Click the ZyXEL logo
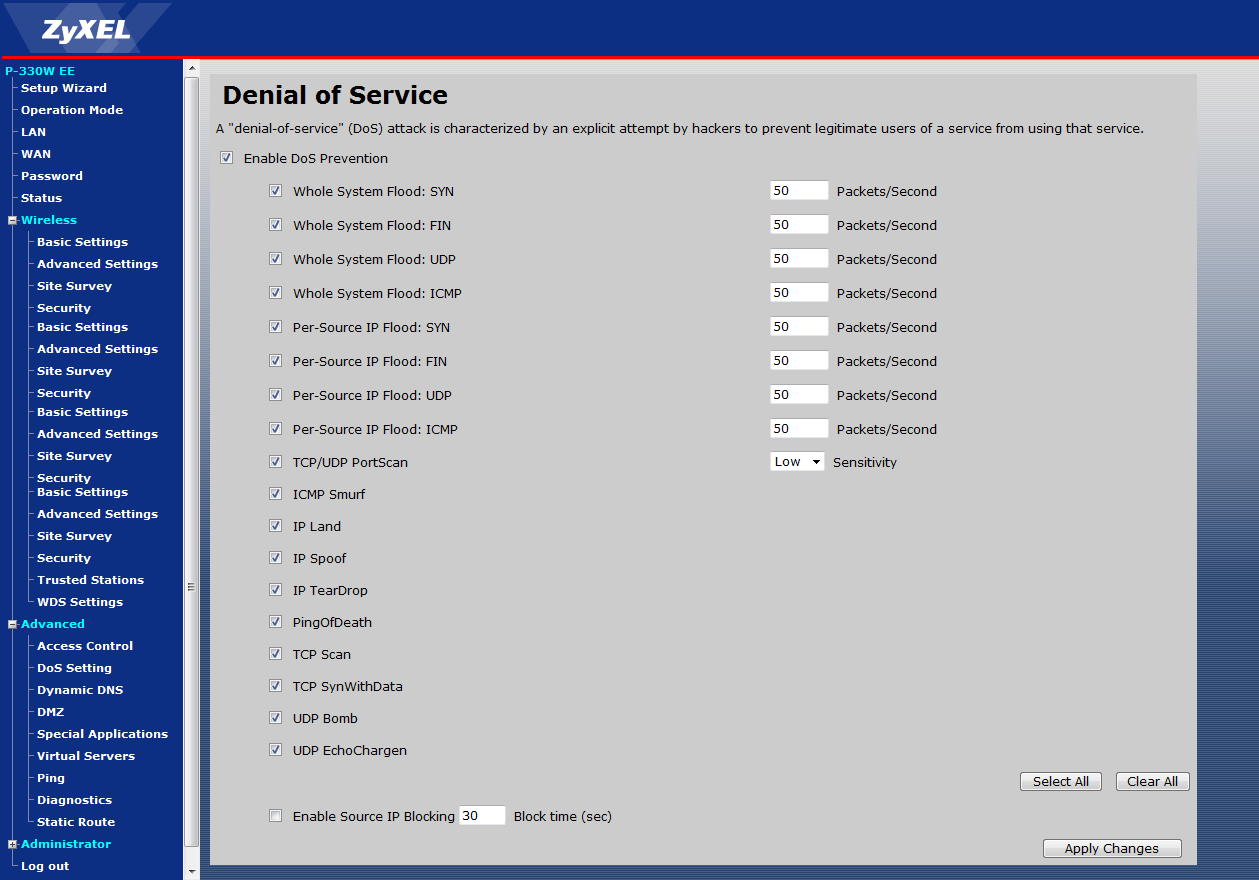1259x880 pixels. pyautogui.click(x=86, y=29)
